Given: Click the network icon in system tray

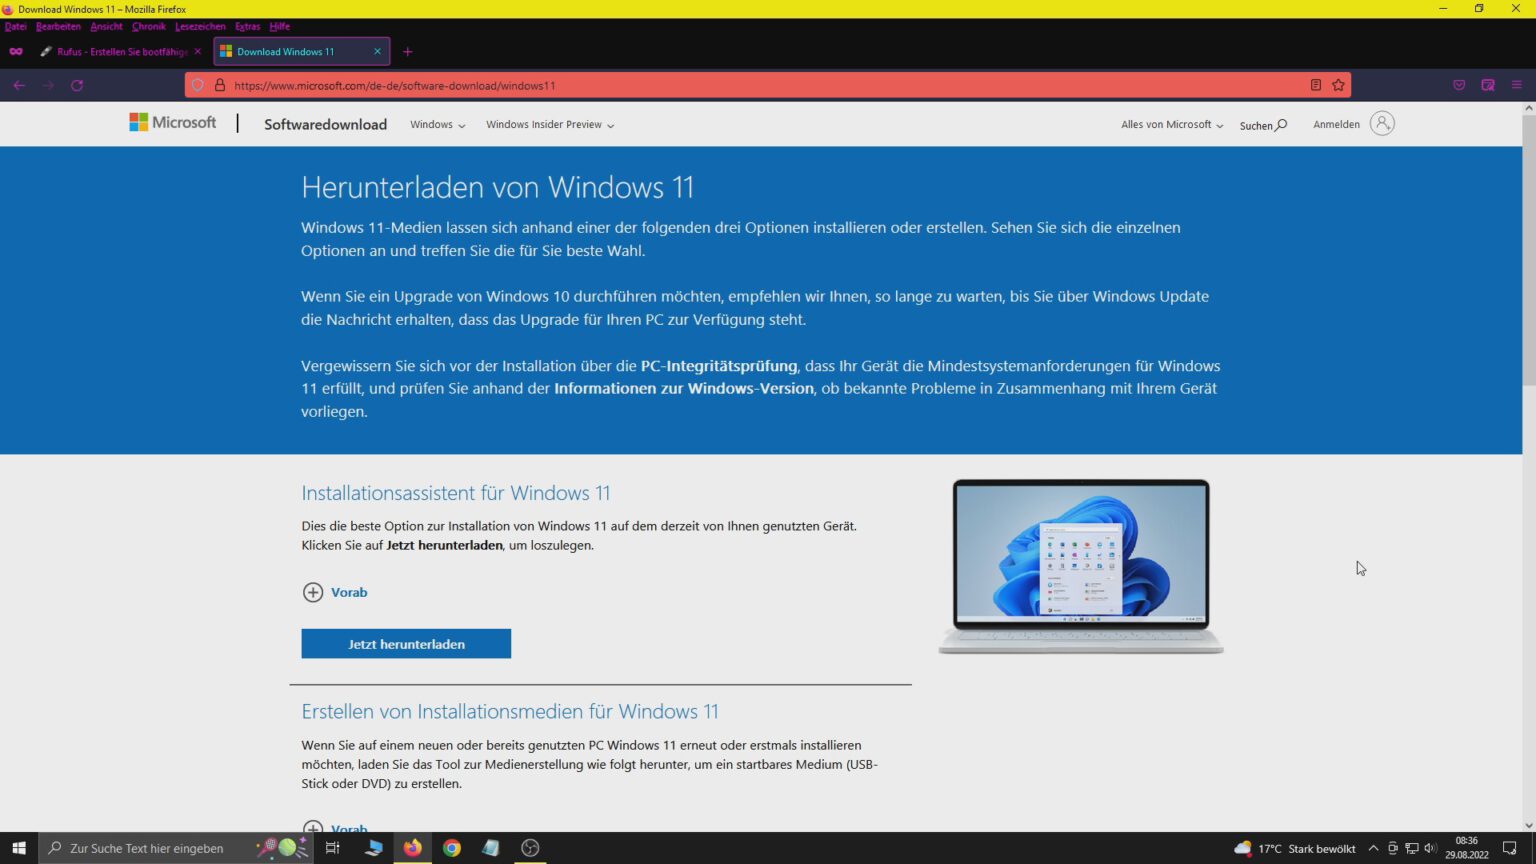Looking at the screenshot, I should tap(1412, 848).
